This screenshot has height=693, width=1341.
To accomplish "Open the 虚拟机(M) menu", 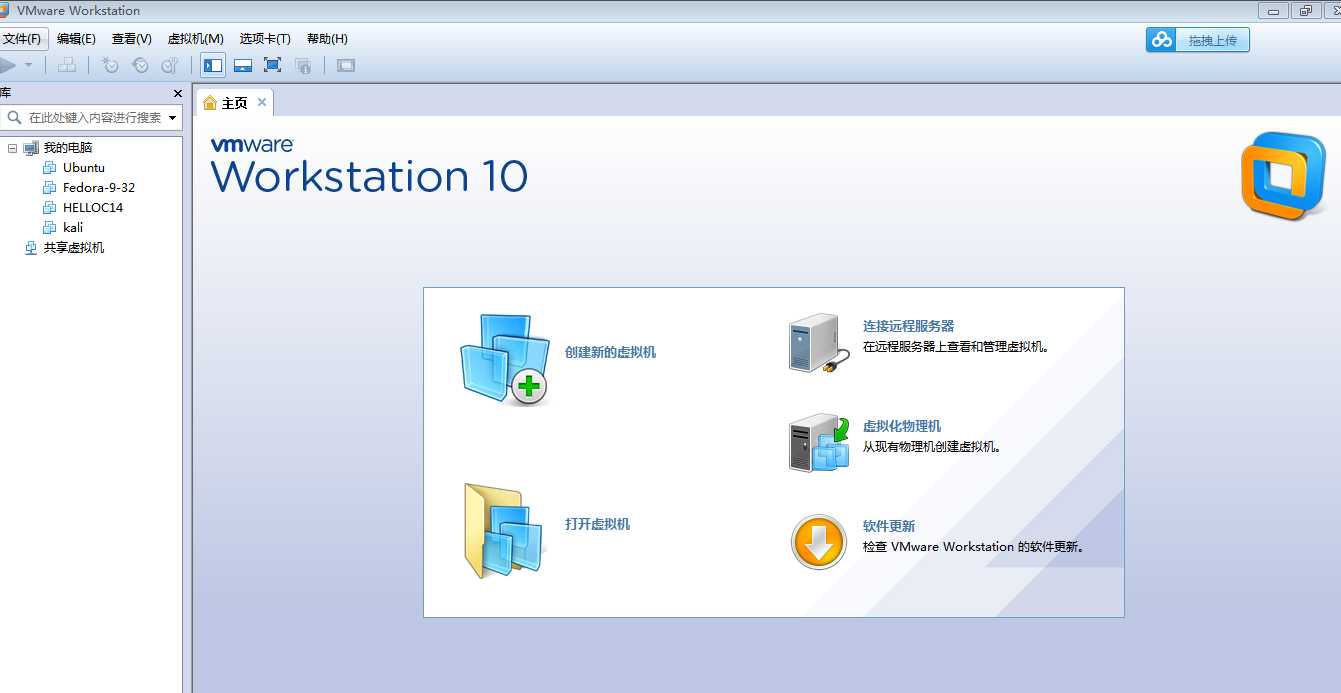I will 195,39.
